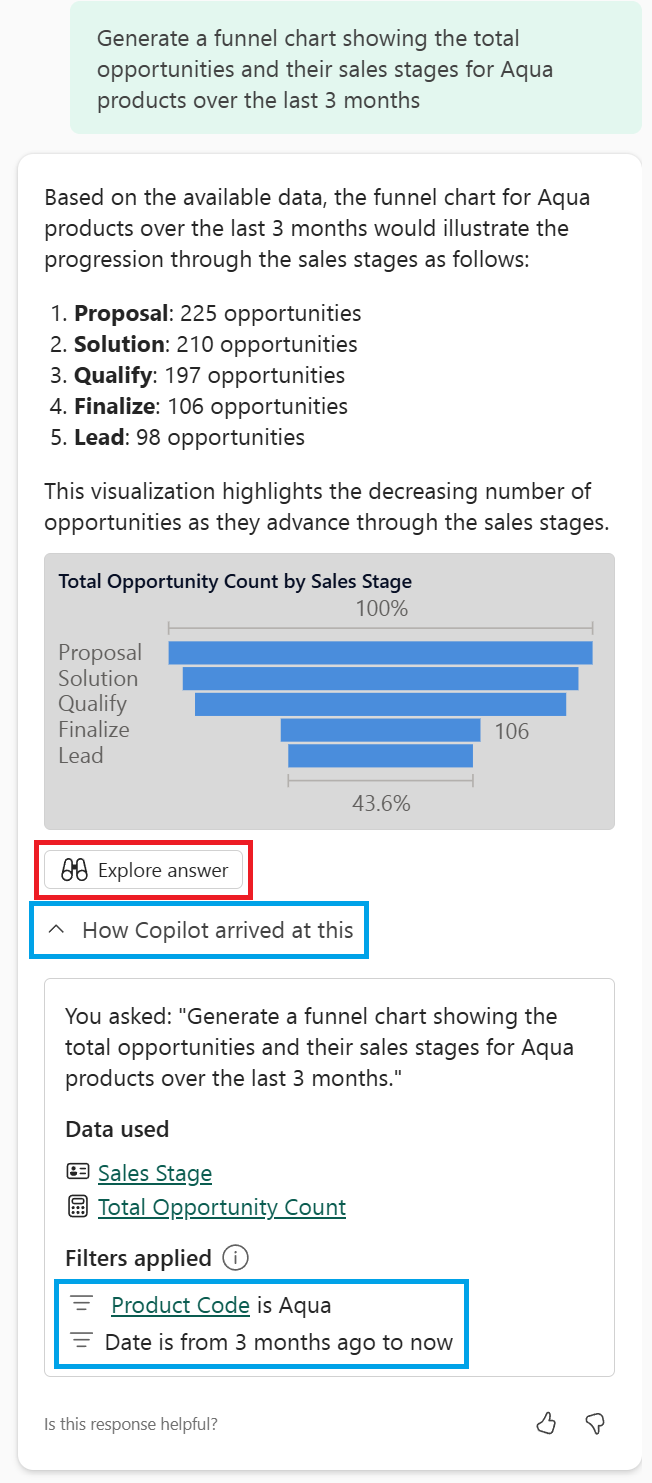The image size is (652, 1483).
Task: Select the Proposal bar in the funnel
Action: [380, 653]
